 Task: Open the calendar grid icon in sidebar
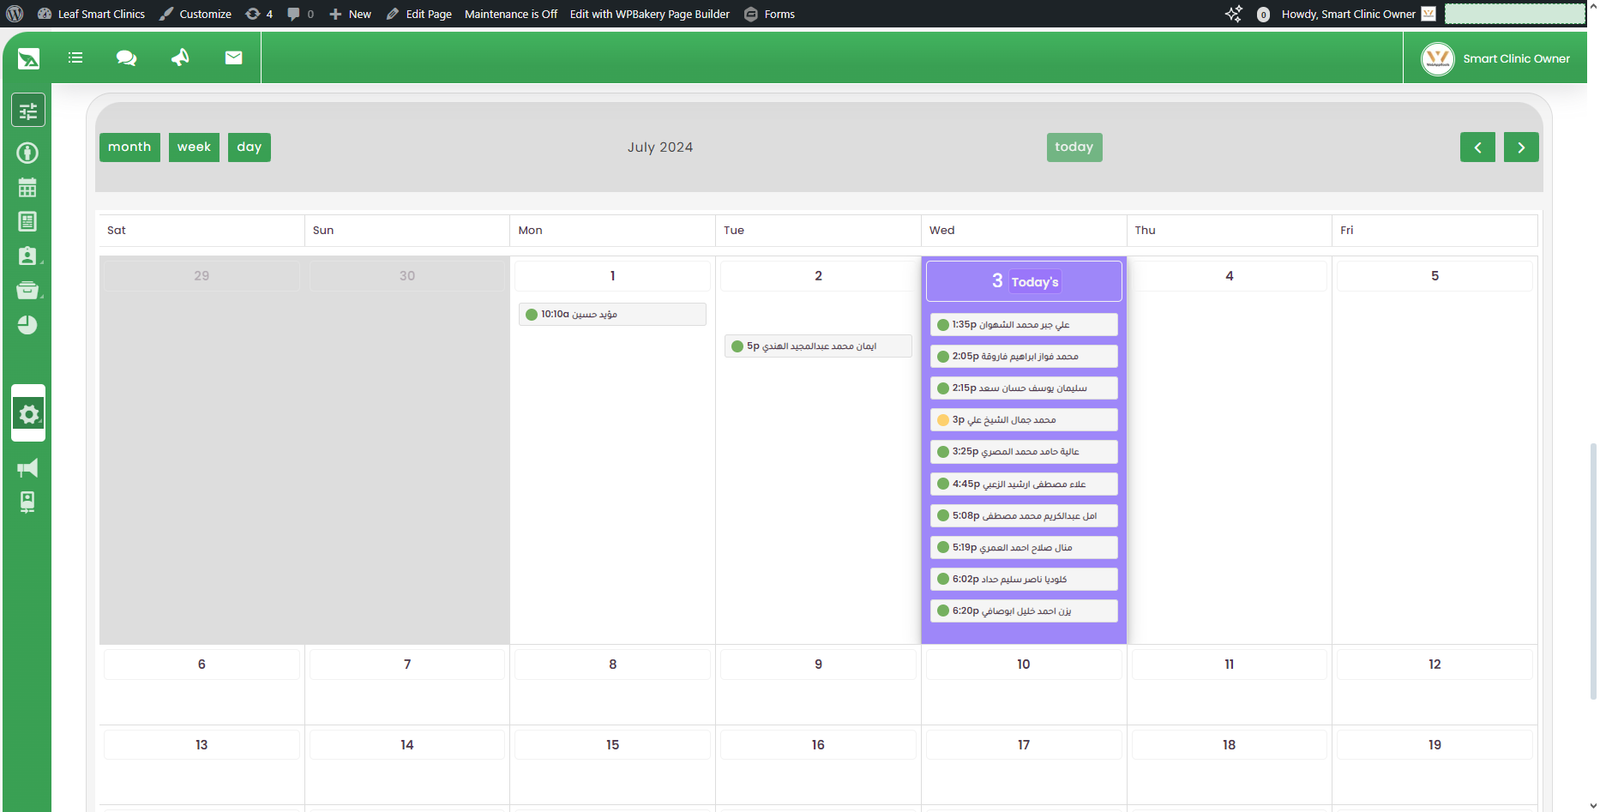click(28, 188)
